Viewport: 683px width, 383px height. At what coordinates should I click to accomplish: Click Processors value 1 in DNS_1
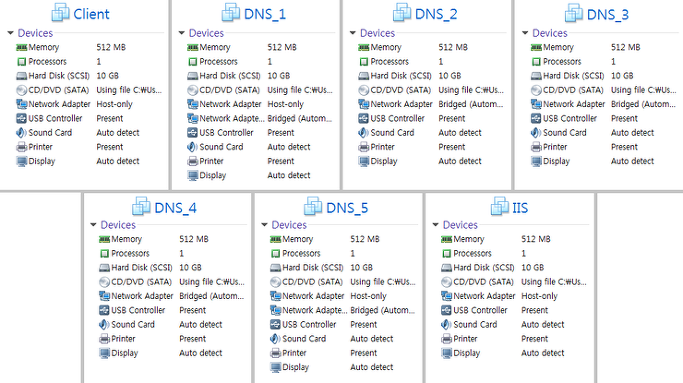pos(270,61)
